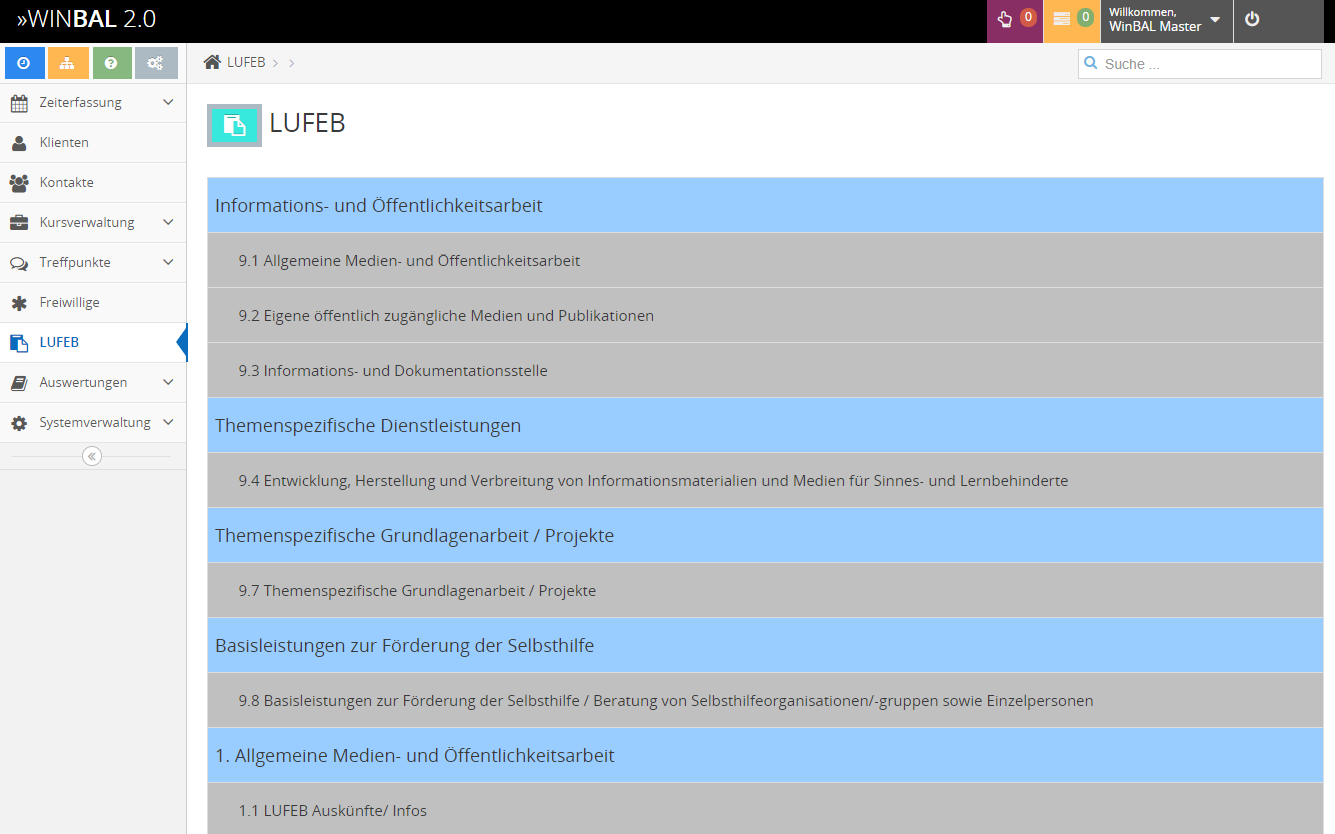Click the orange organization chart button
Image resolution: width=1335 pixels, height=834 pixels.
[x=68, y=63]
